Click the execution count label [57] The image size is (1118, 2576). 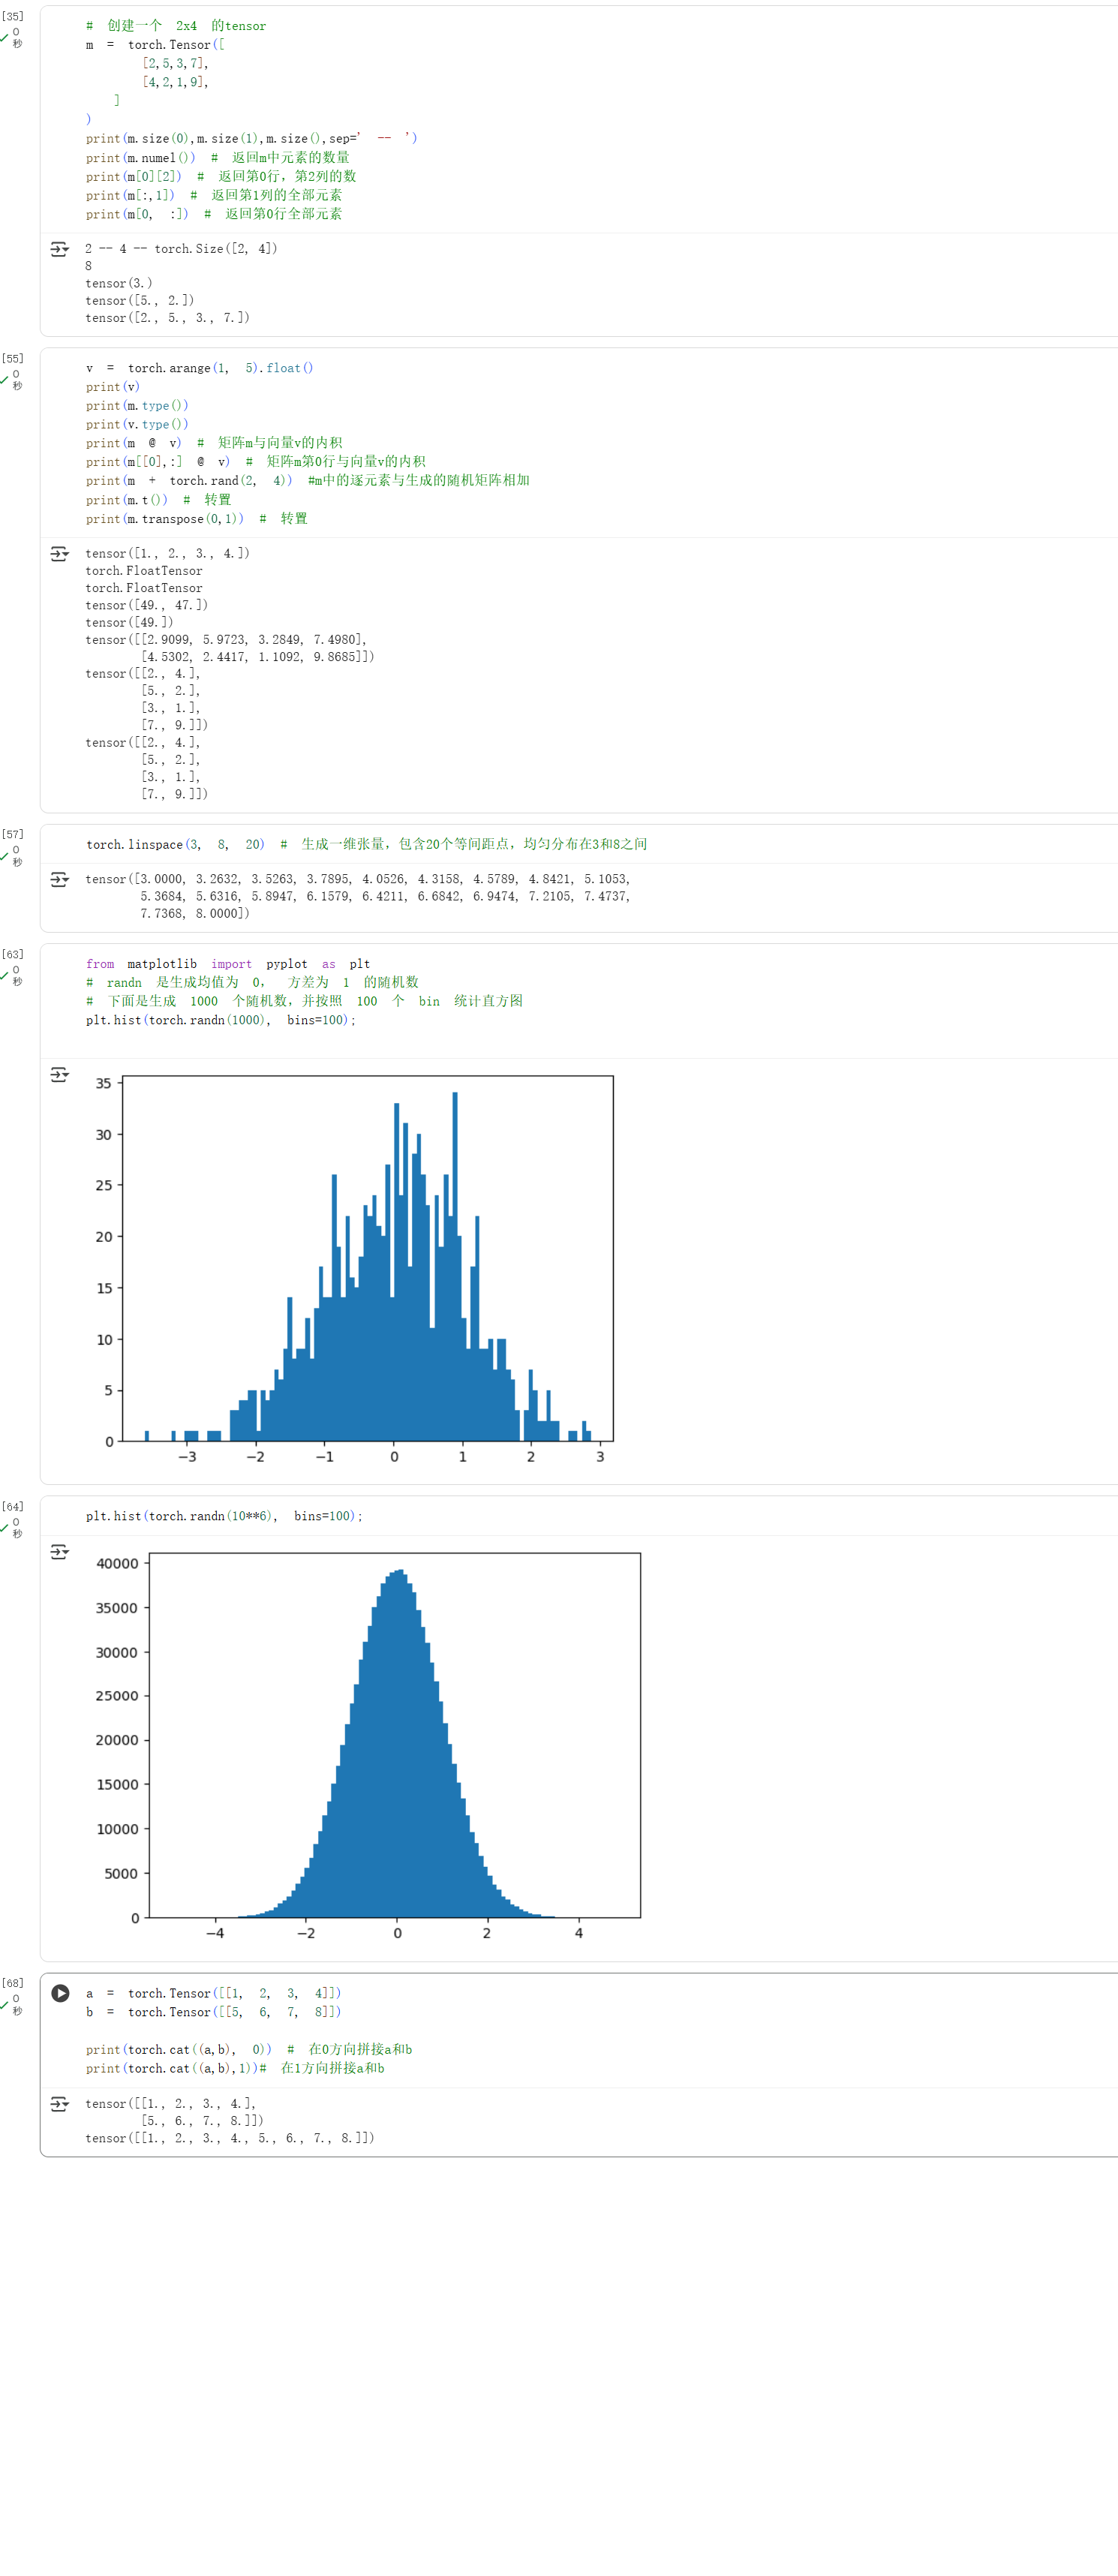pyautogui.click(x=13, y=834)
